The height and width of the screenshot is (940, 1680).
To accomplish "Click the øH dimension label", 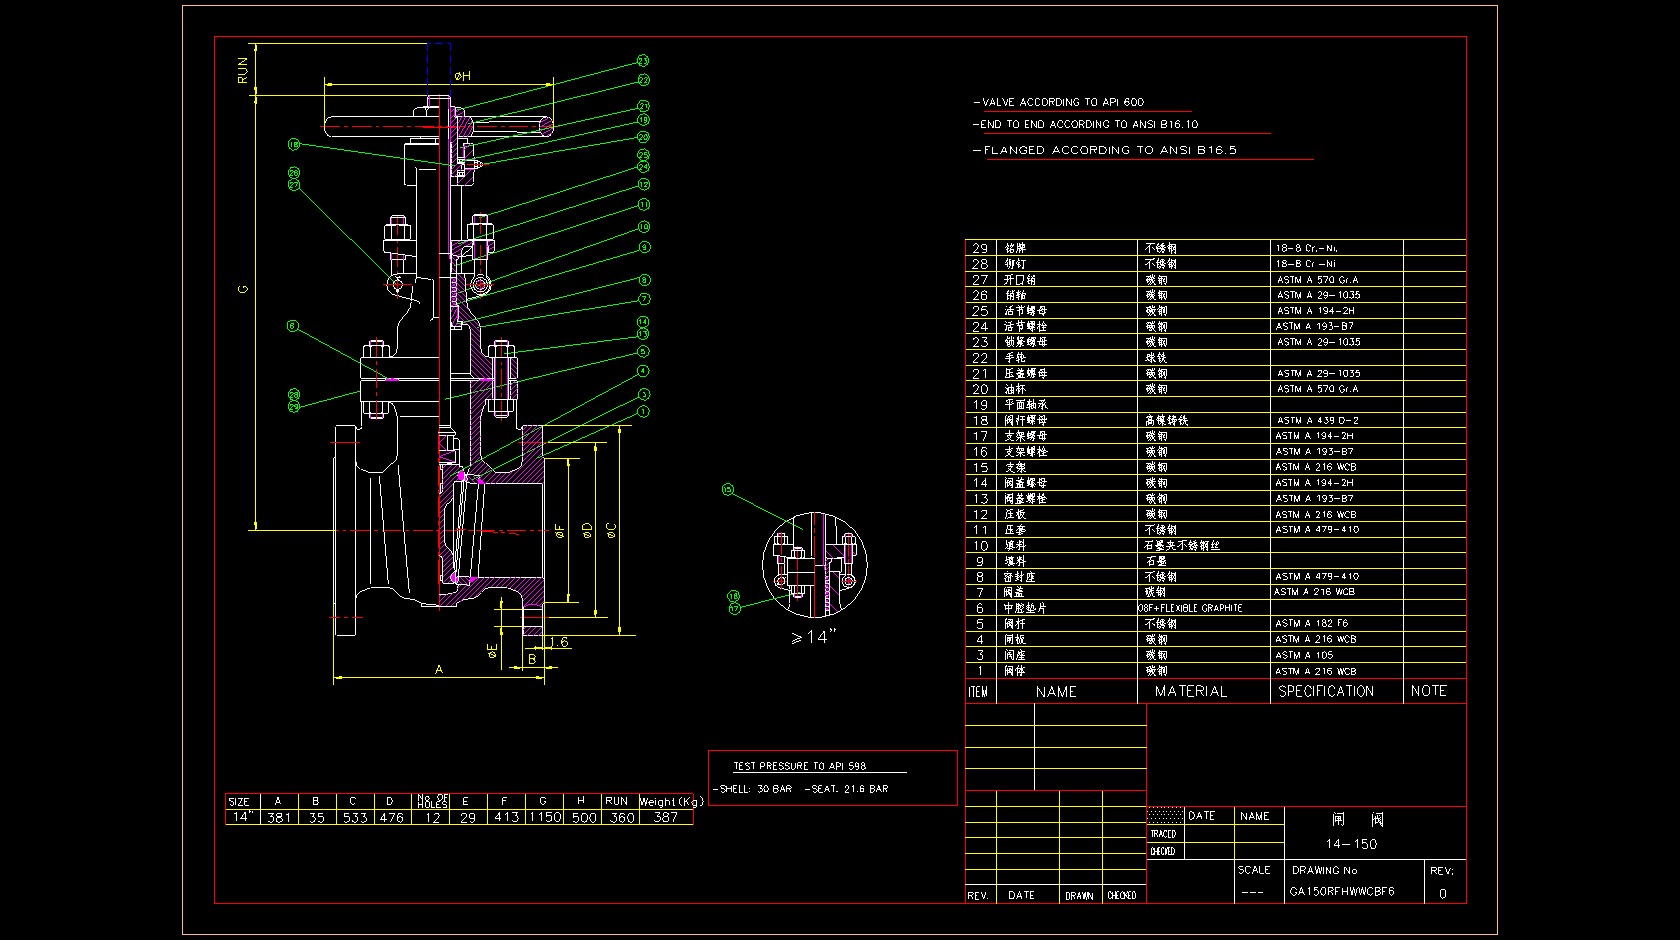I will pyautogui.click(x=462, y=76).
